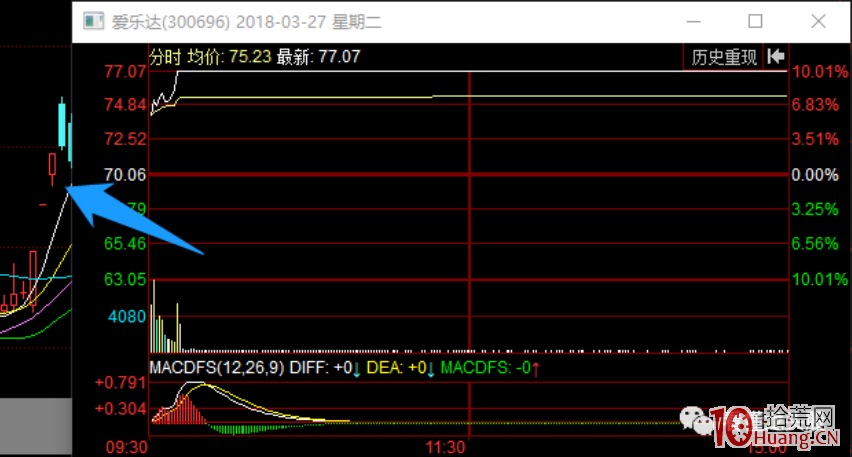Image resolution: width=852 pixels, height=457 pixels.
Task: Click the 11:30 time axis label
Action: pyautogui.click(x=445, y=448)
